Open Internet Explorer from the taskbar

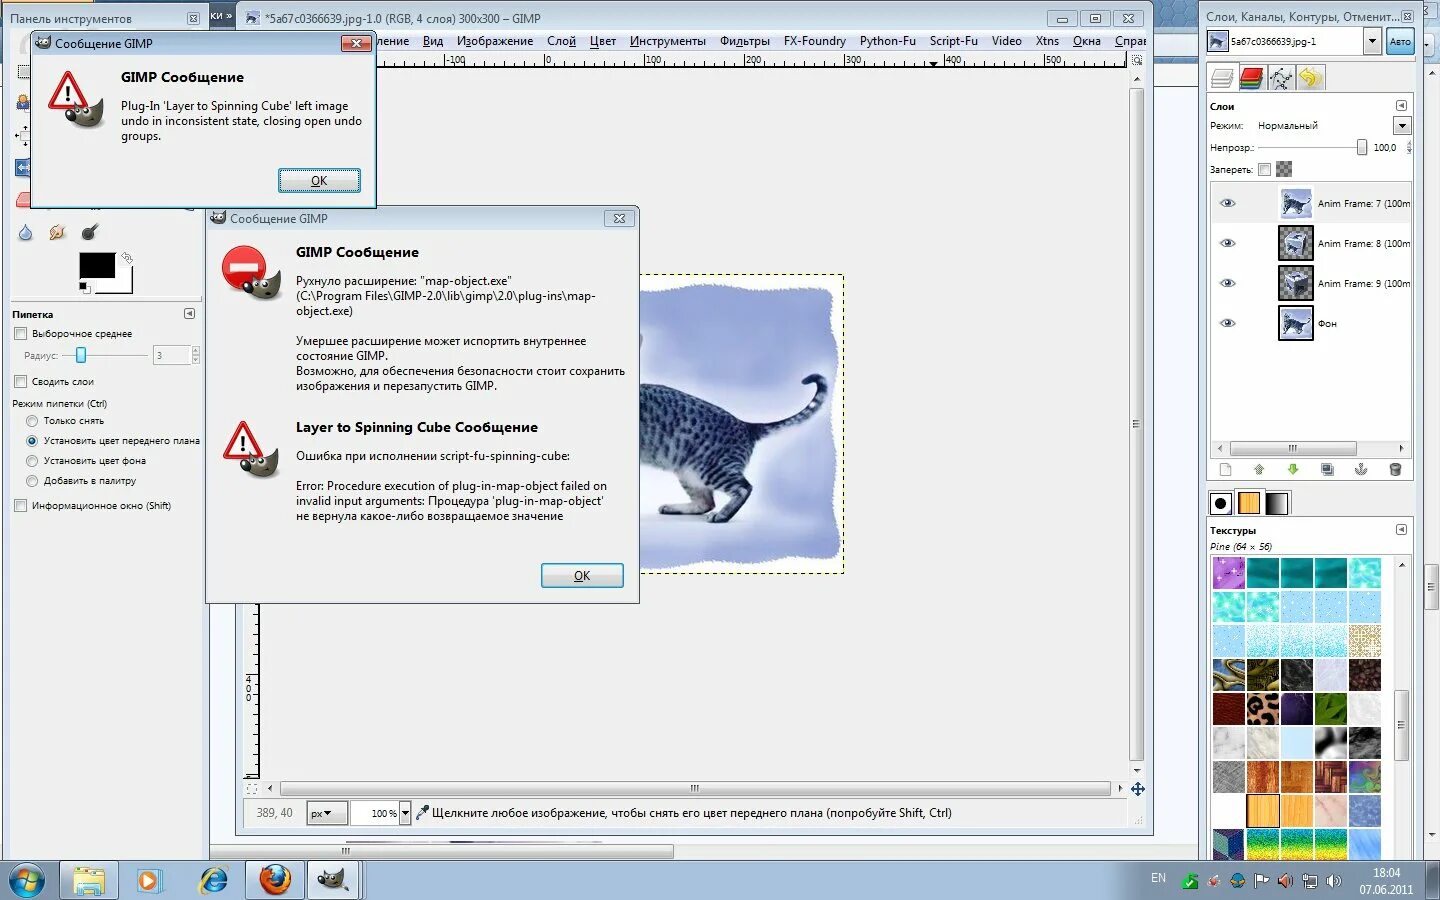tap(213, 880)
